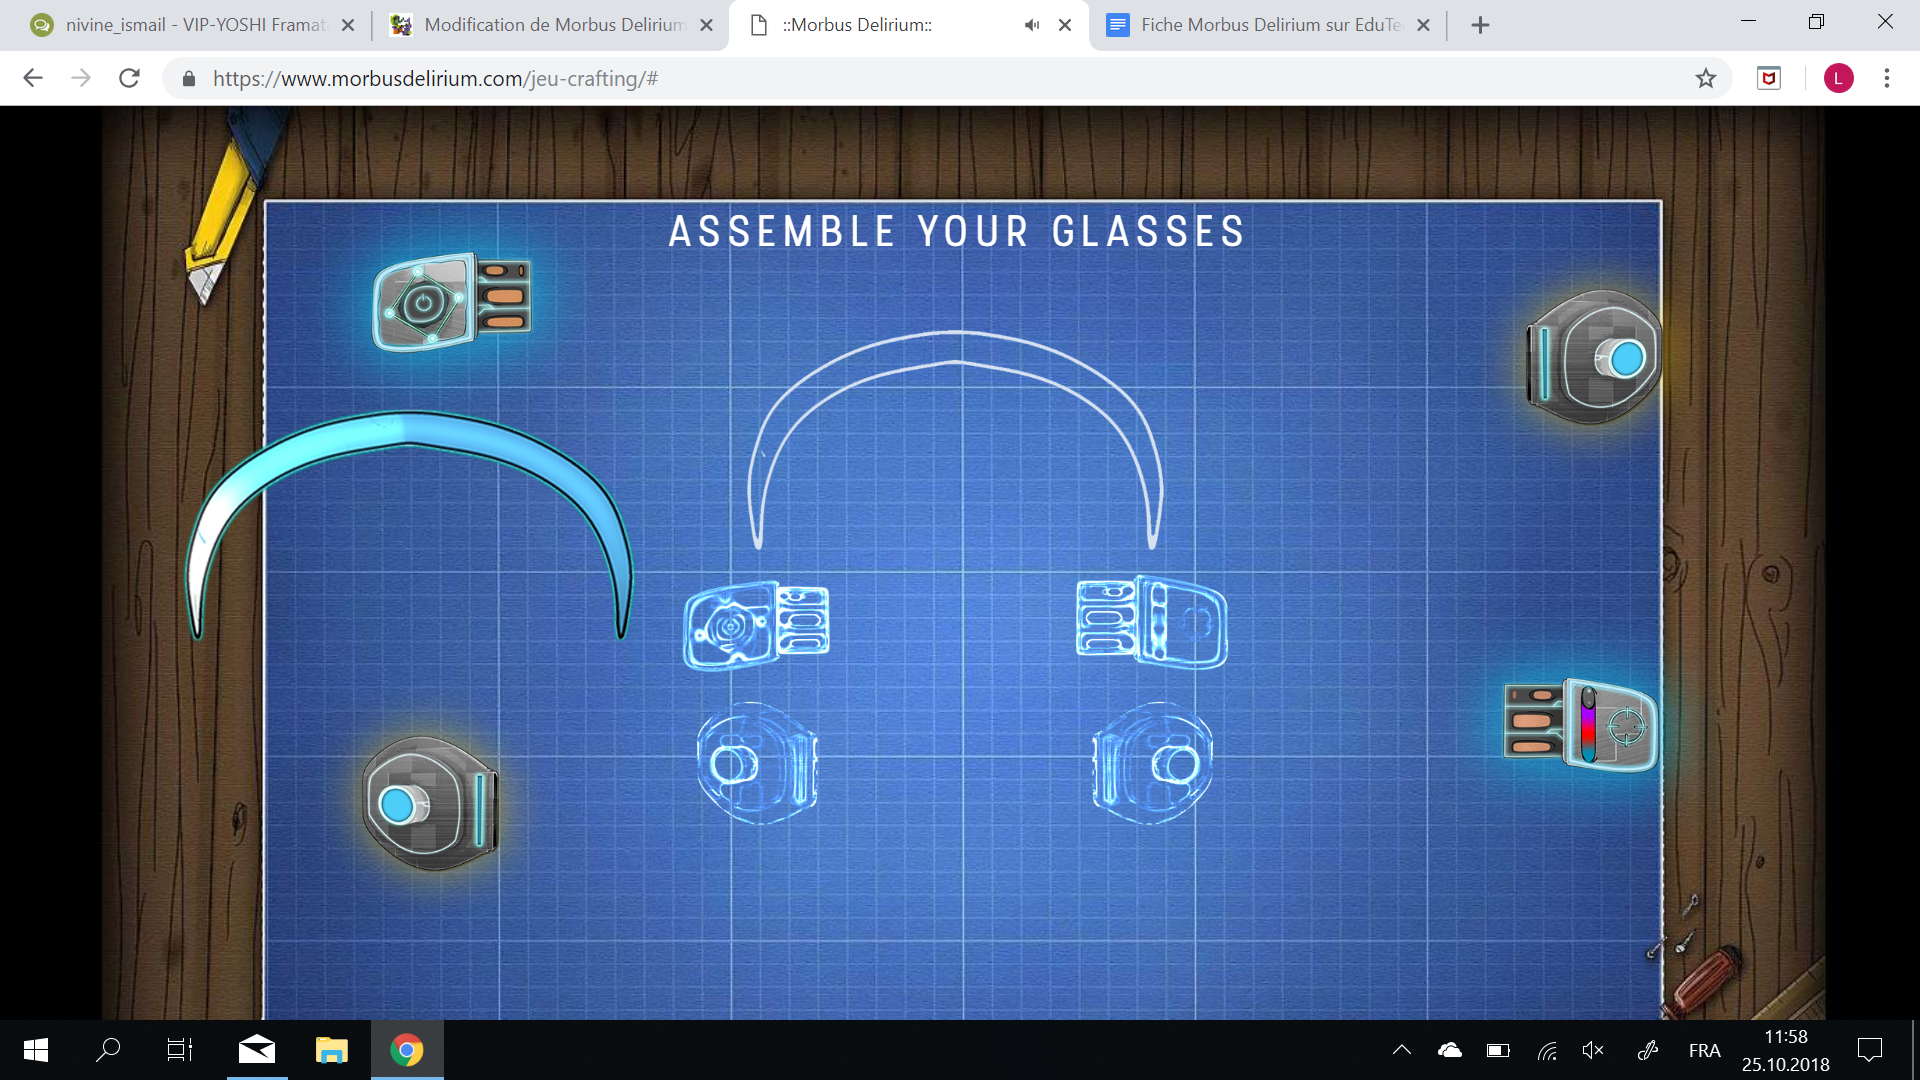Click the secure lock icon in address bar
The image size is (1920, 1080).
tap(189, 78)
